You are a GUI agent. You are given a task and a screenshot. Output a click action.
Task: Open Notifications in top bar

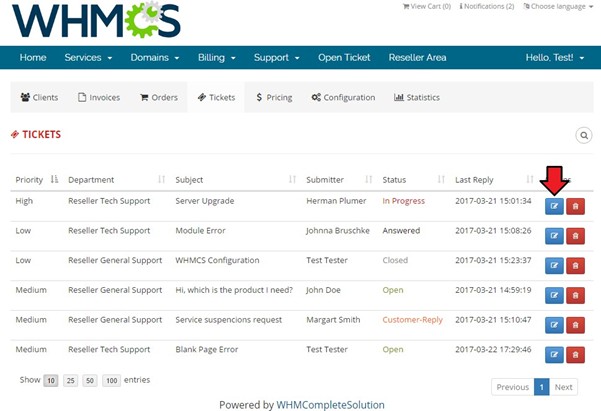point(488,6)
